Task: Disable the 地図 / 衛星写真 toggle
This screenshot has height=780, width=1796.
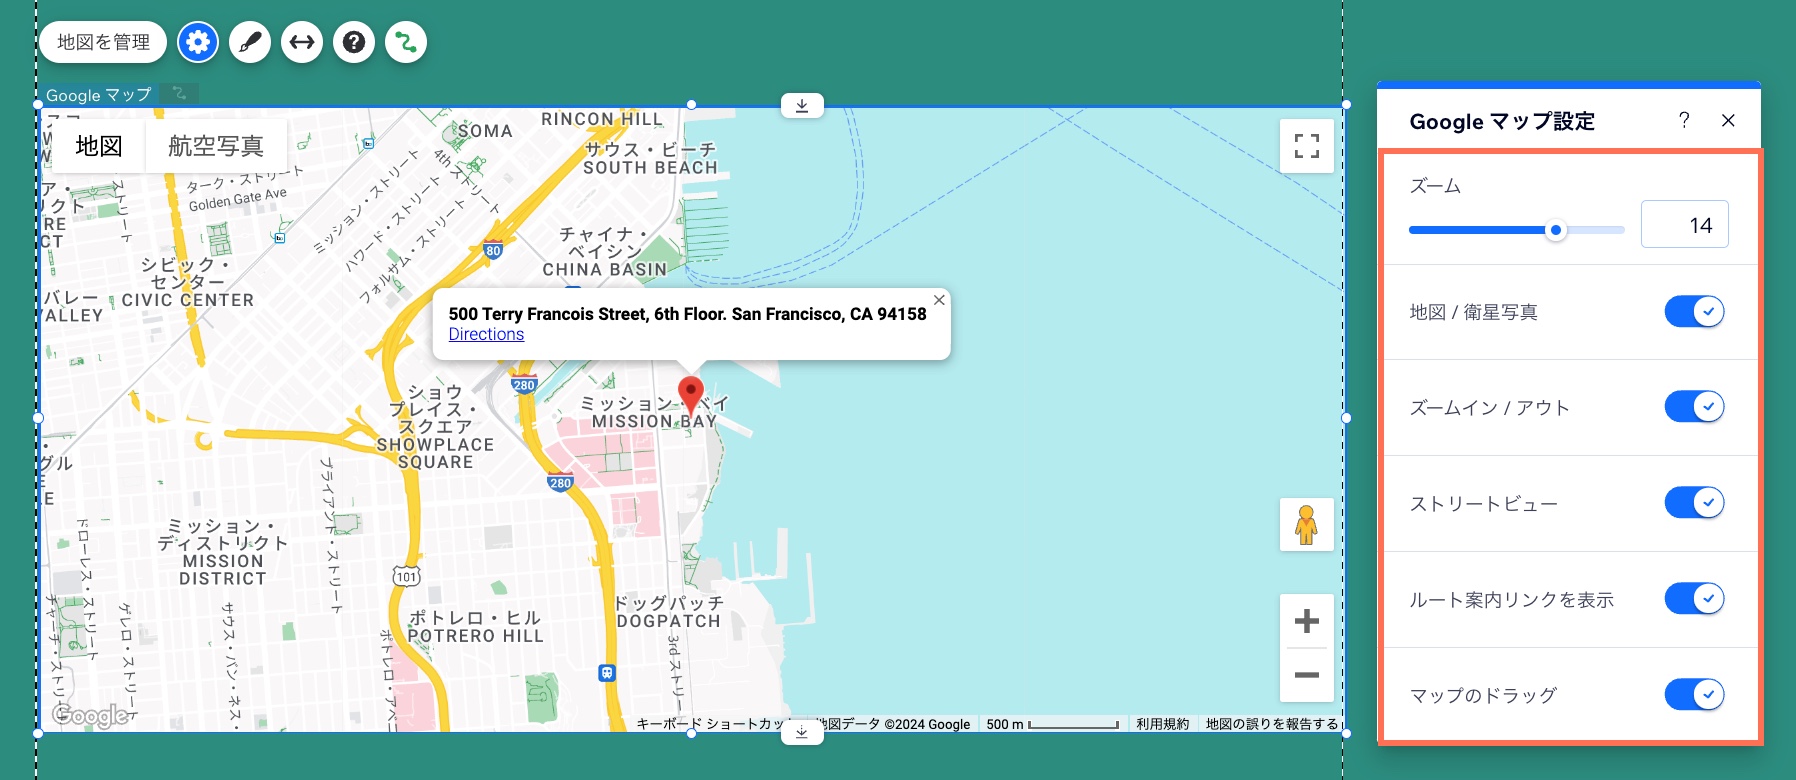Action: tap(1694, 312)
